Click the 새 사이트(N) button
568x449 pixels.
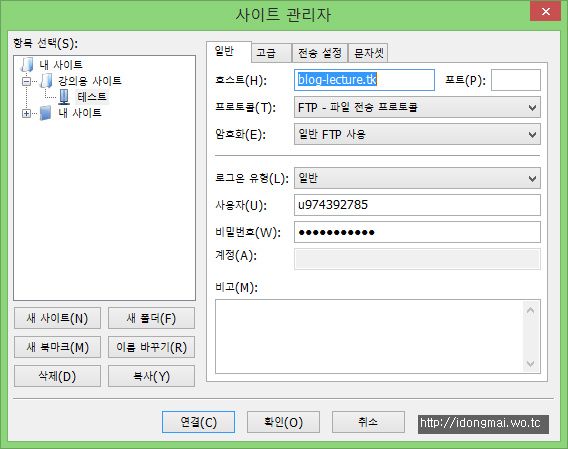pos(57,318)
